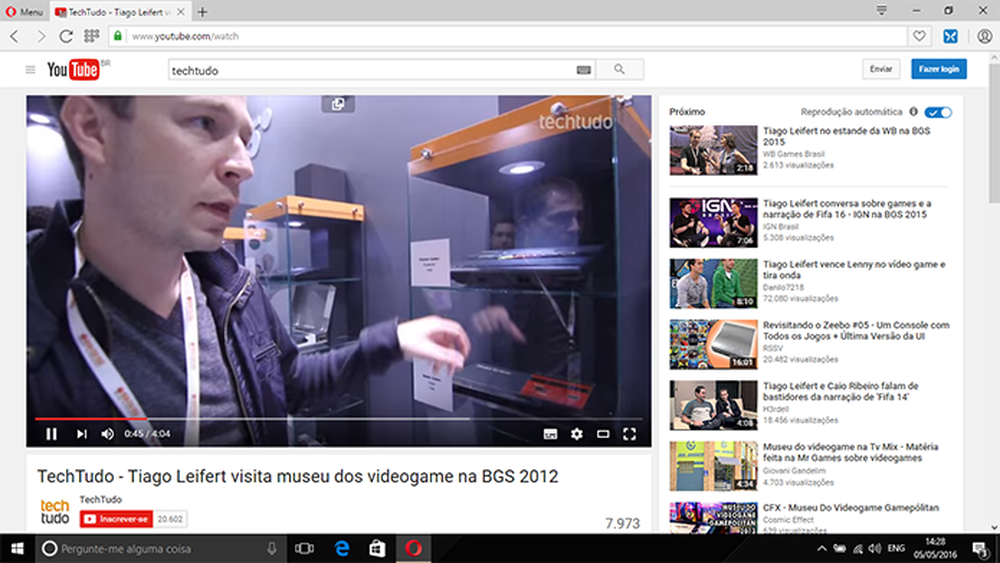1000x563 pixels.
Task: Toggle subtitles on the video player
Action: coord(550,434)
